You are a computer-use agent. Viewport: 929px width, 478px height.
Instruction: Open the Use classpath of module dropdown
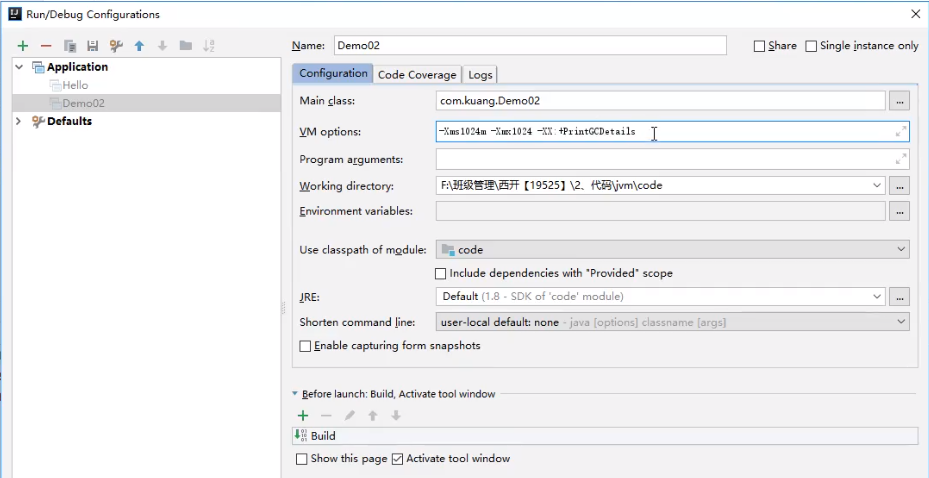point(901,249)
